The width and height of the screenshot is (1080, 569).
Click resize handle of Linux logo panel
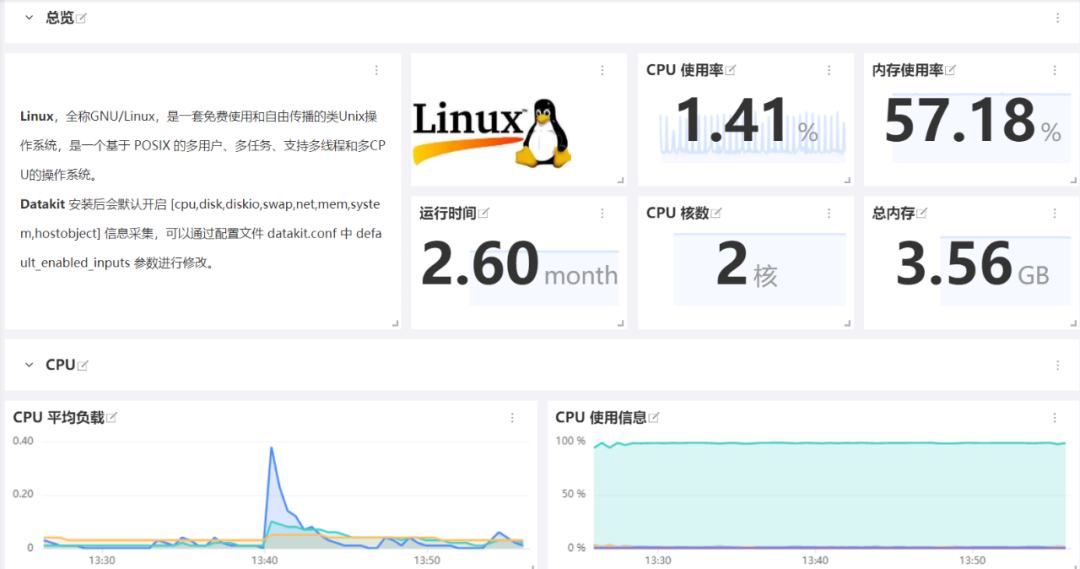(621, 180)
